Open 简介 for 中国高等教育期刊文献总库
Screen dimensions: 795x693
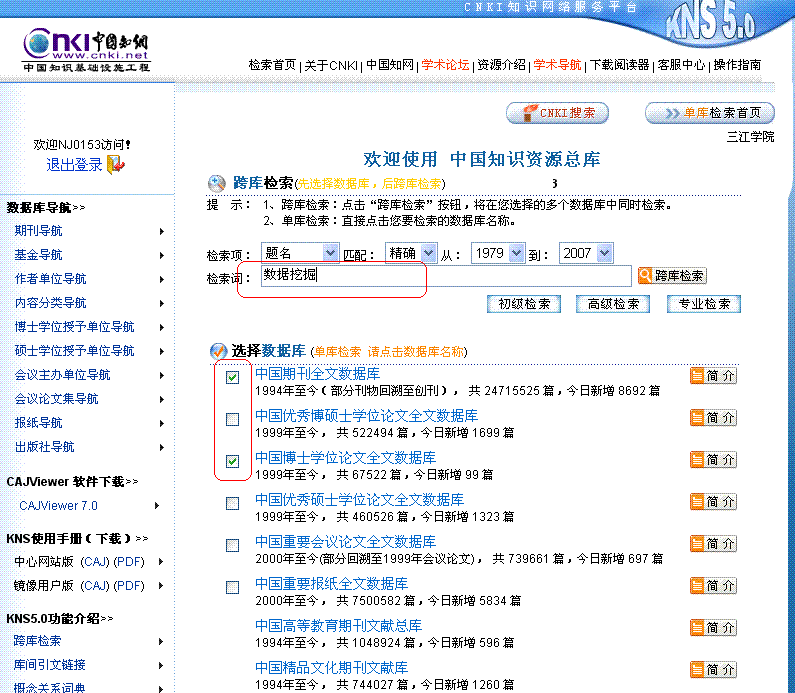[x=713, y=628]
